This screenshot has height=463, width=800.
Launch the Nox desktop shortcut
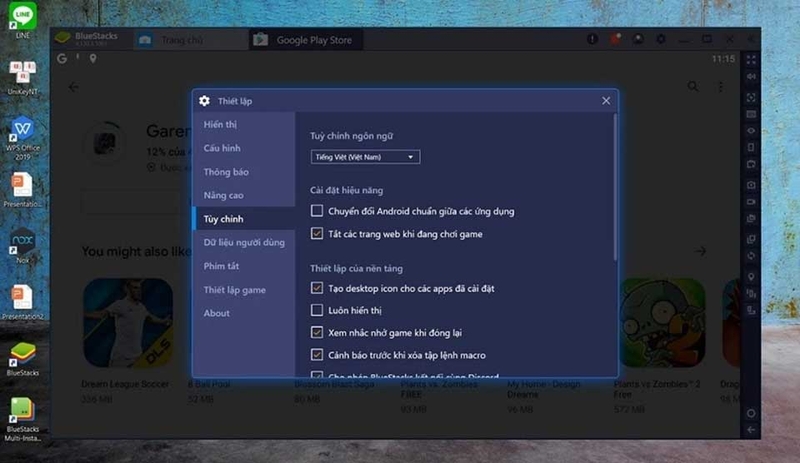tap(22, 246)
